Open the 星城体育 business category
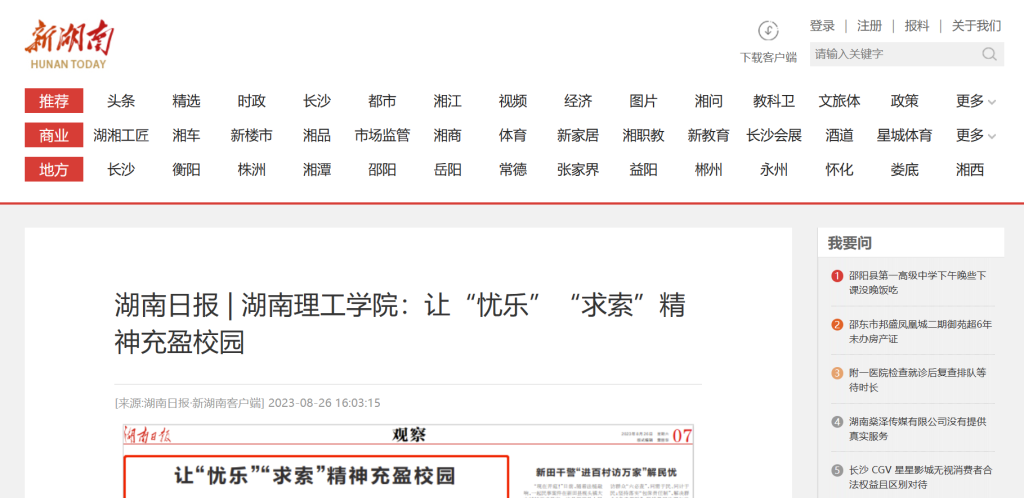The height and width of the screenshot is (498, 1024). [x=904, y=135]
